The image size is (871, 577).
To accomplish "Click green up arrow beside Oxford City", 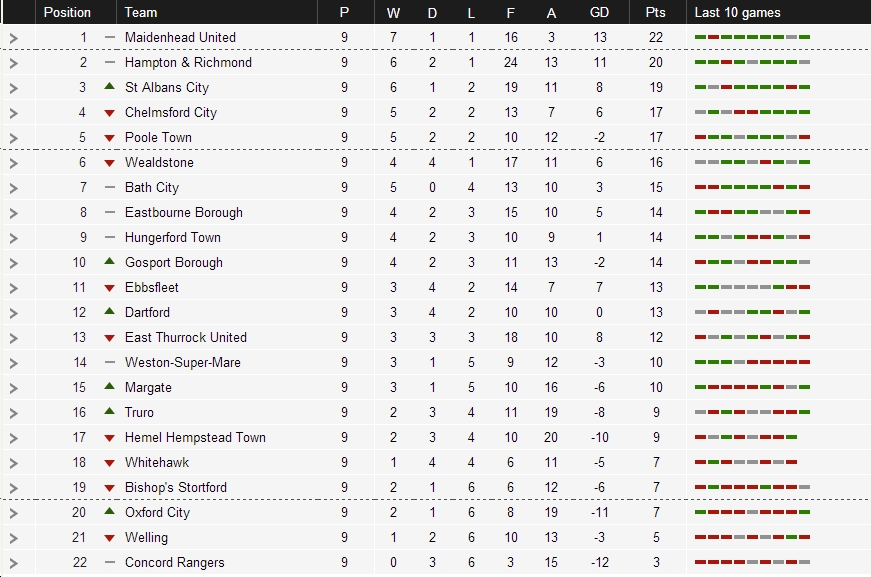I will [109, 511].
